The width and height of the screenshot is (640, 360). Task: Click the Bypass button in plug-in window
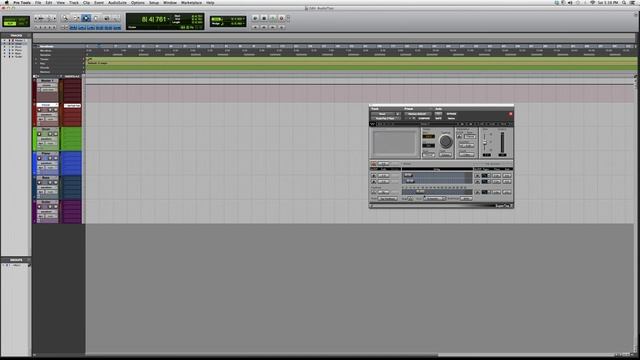click(451, 114)
